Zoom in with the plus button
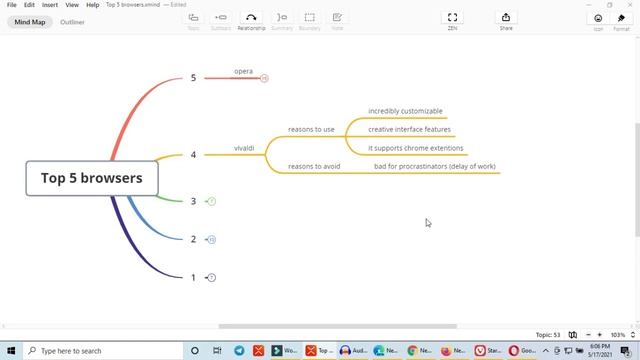The height and width of the screenshot is (360, 640). pos(600,335)
